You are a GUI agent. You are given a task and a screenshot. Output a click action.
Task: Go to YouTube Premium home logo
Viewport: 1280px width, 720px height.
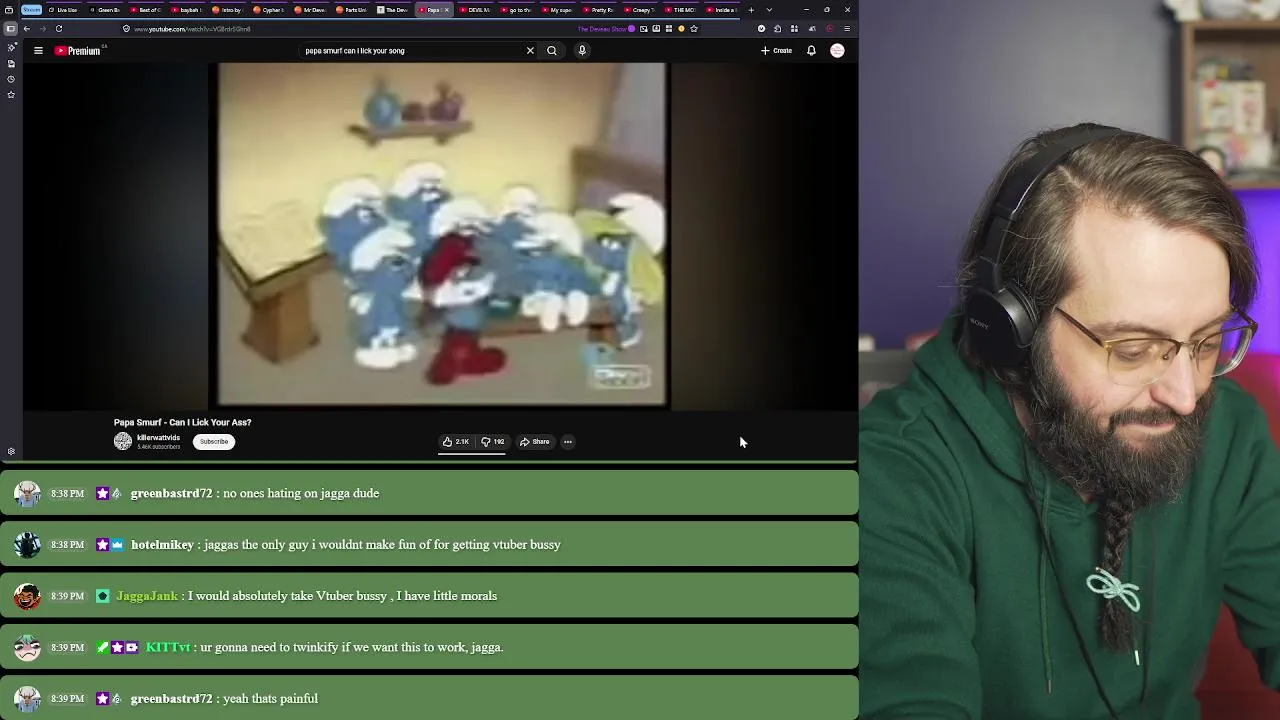[80, 51]
